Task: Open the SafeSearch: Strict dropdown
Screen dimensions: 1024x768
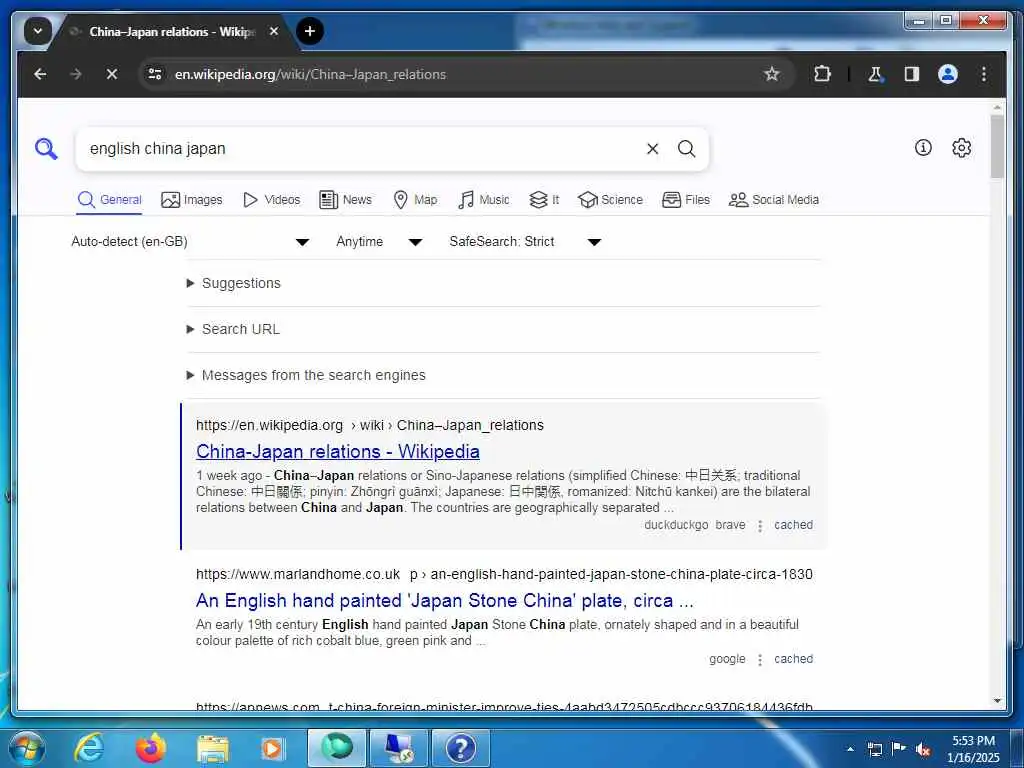Action: point(524,242)
